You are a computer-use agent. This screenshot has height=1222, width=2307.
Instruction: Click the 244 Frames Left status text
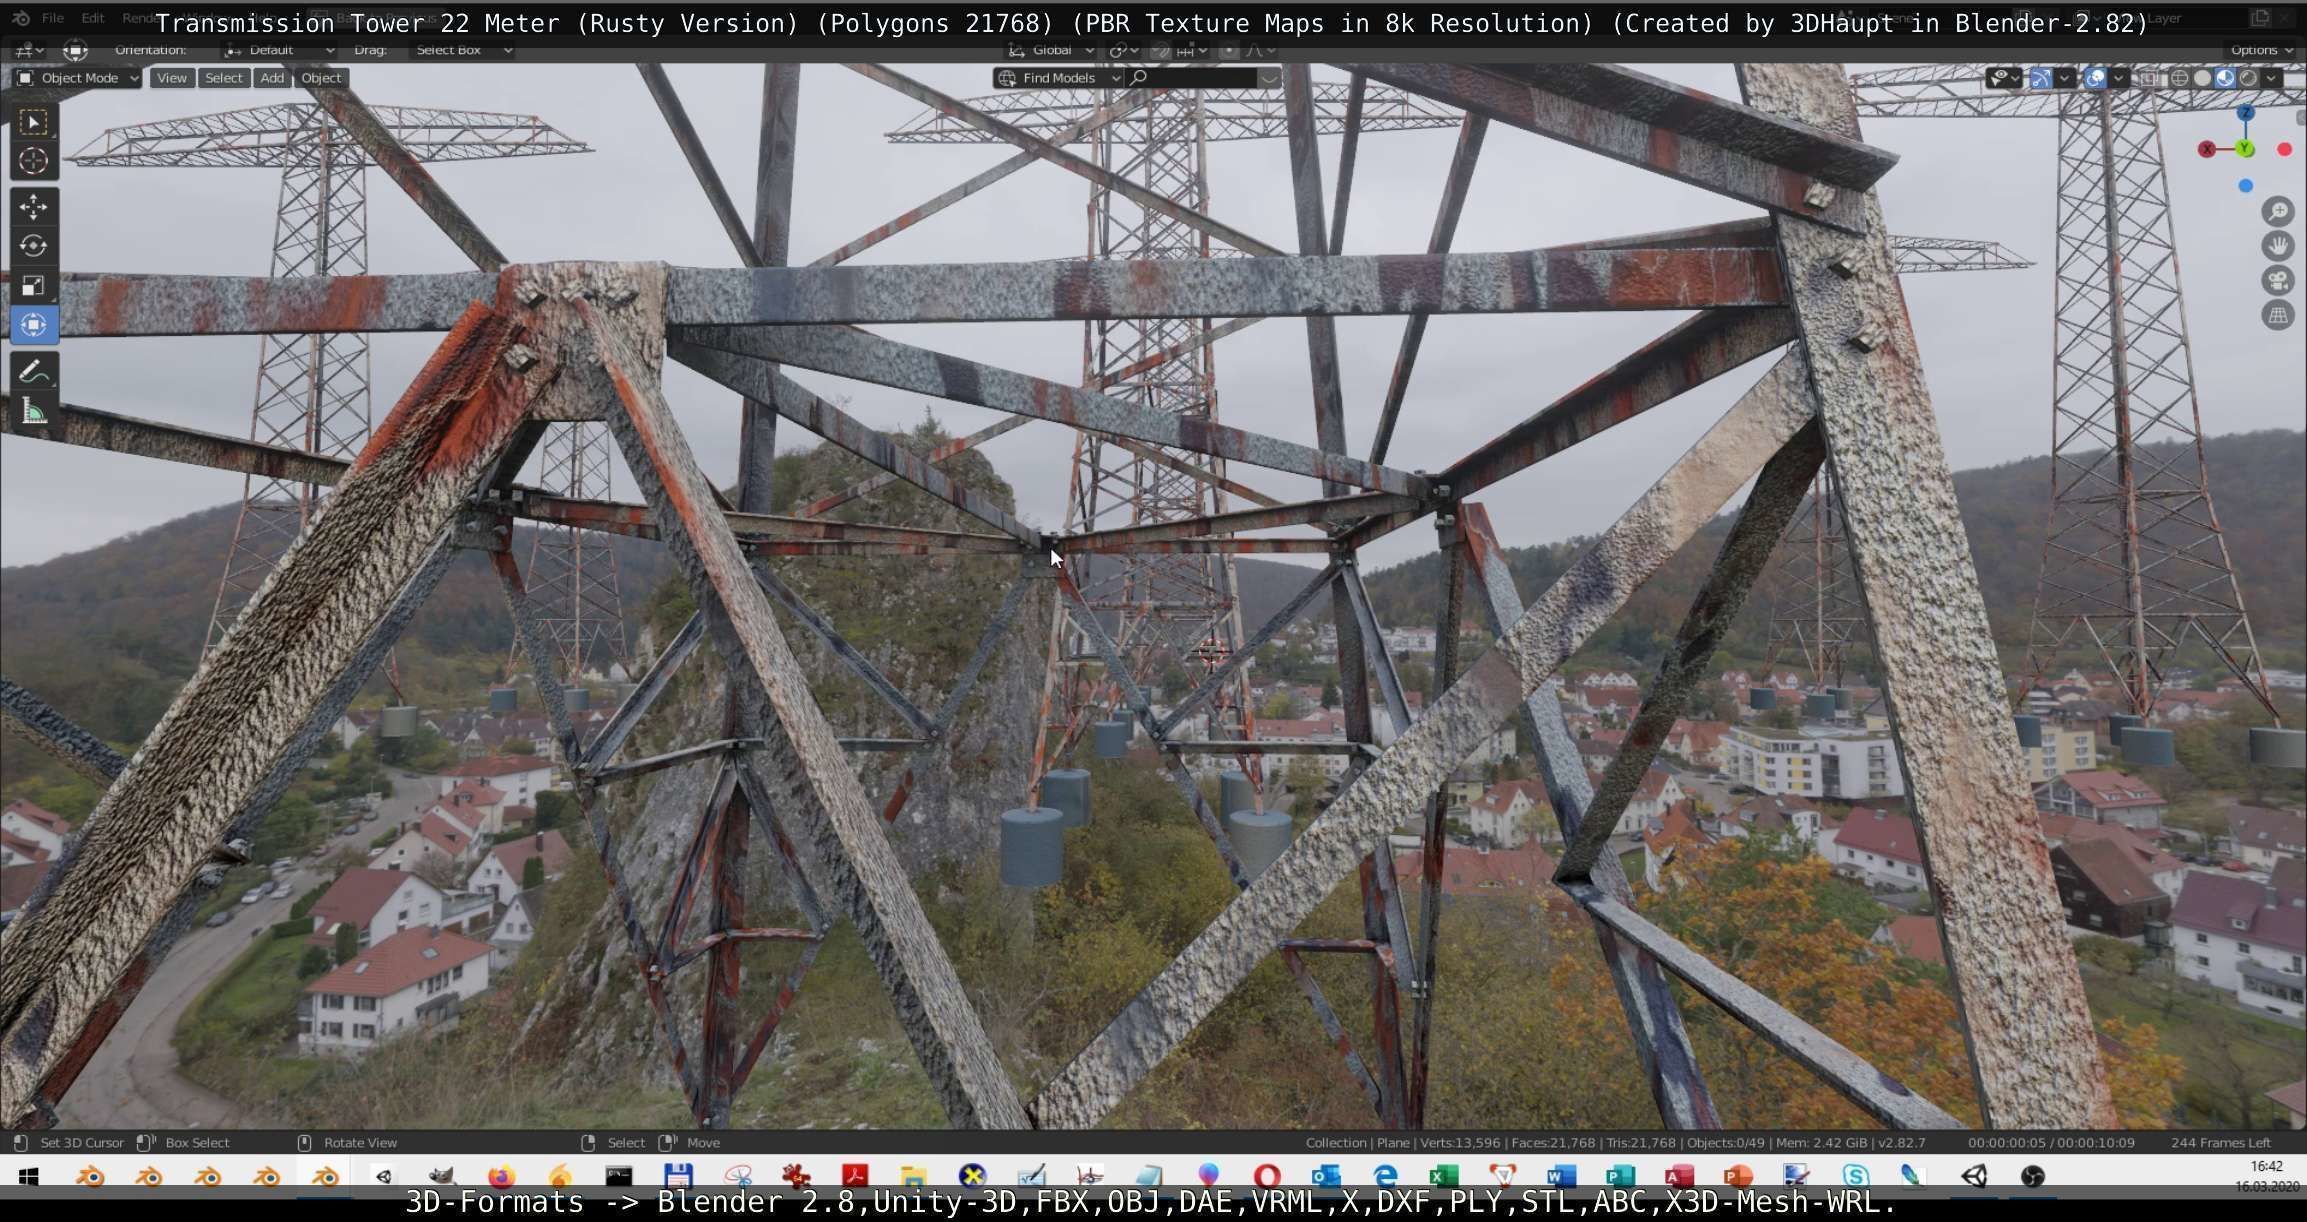(2220, 1142)
